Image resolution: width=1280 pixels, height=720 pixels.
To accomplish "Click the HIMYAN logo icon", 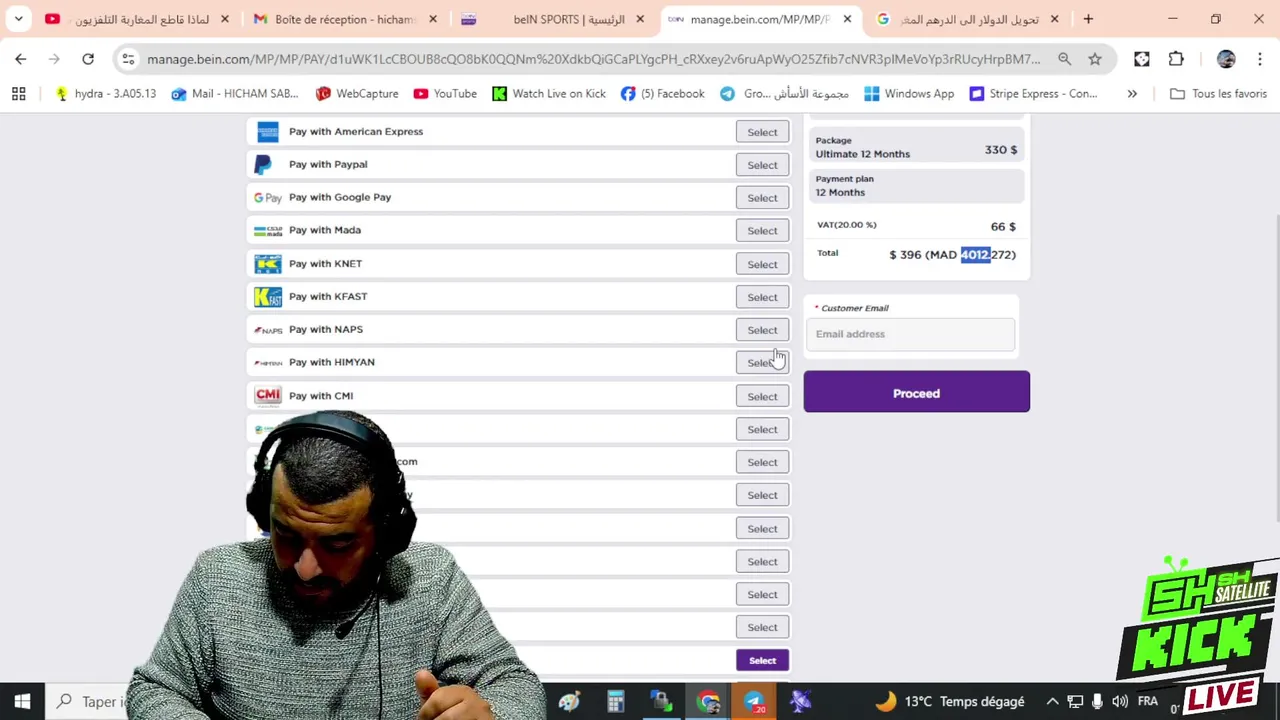I will 267,363.
